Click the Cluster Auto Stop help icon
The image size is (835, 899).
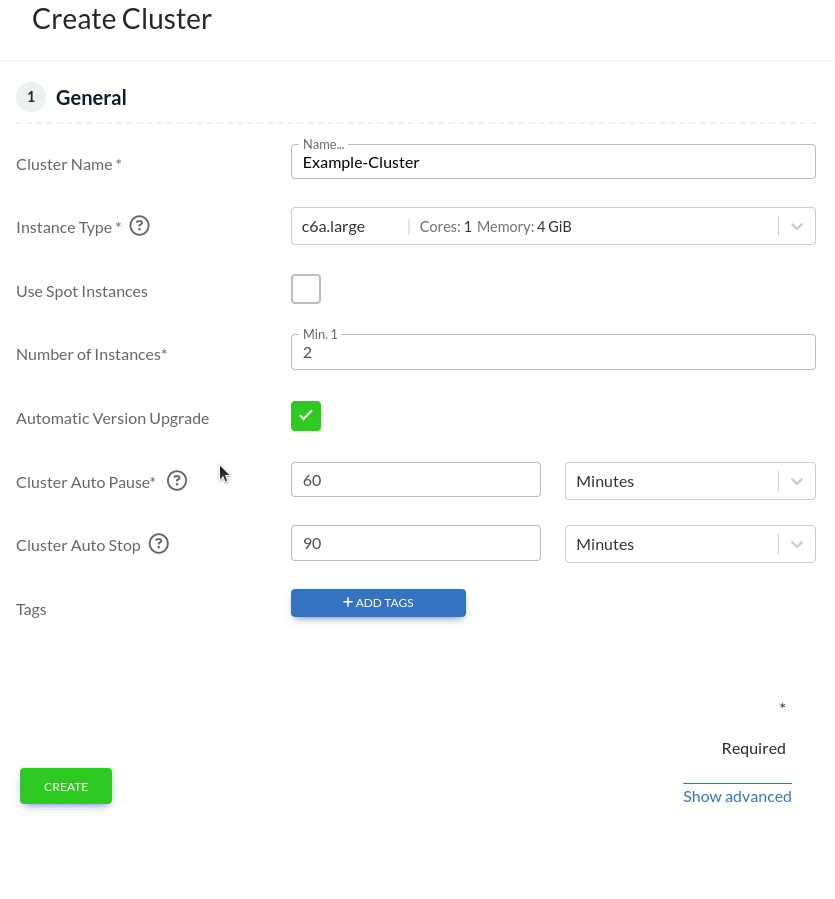pyautogui.click(x=158, y=544)
